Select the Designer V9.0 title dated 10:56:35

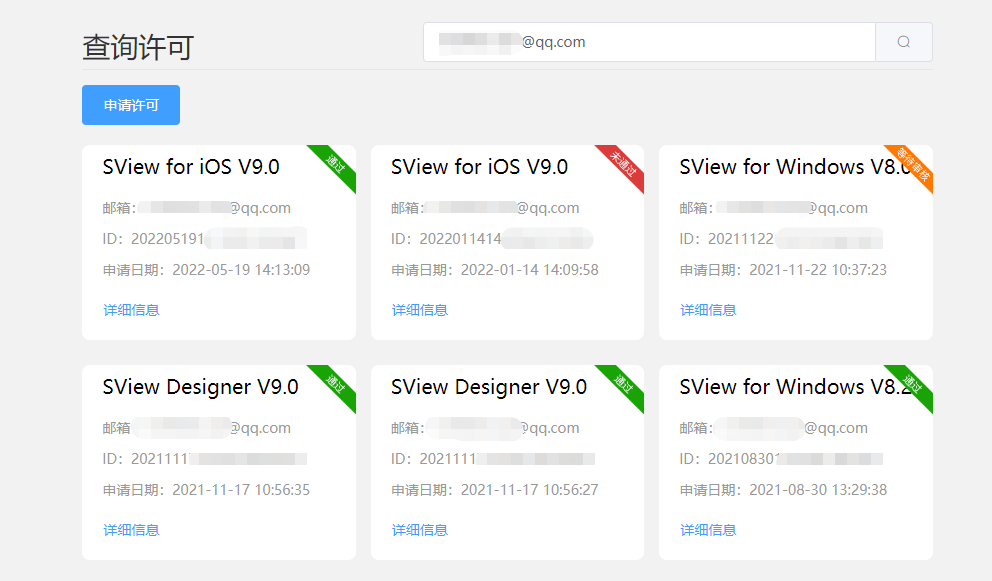point(201,387)
